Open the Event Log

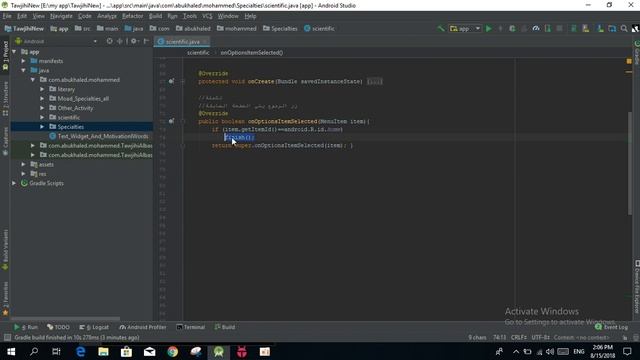tap(611, 327)
